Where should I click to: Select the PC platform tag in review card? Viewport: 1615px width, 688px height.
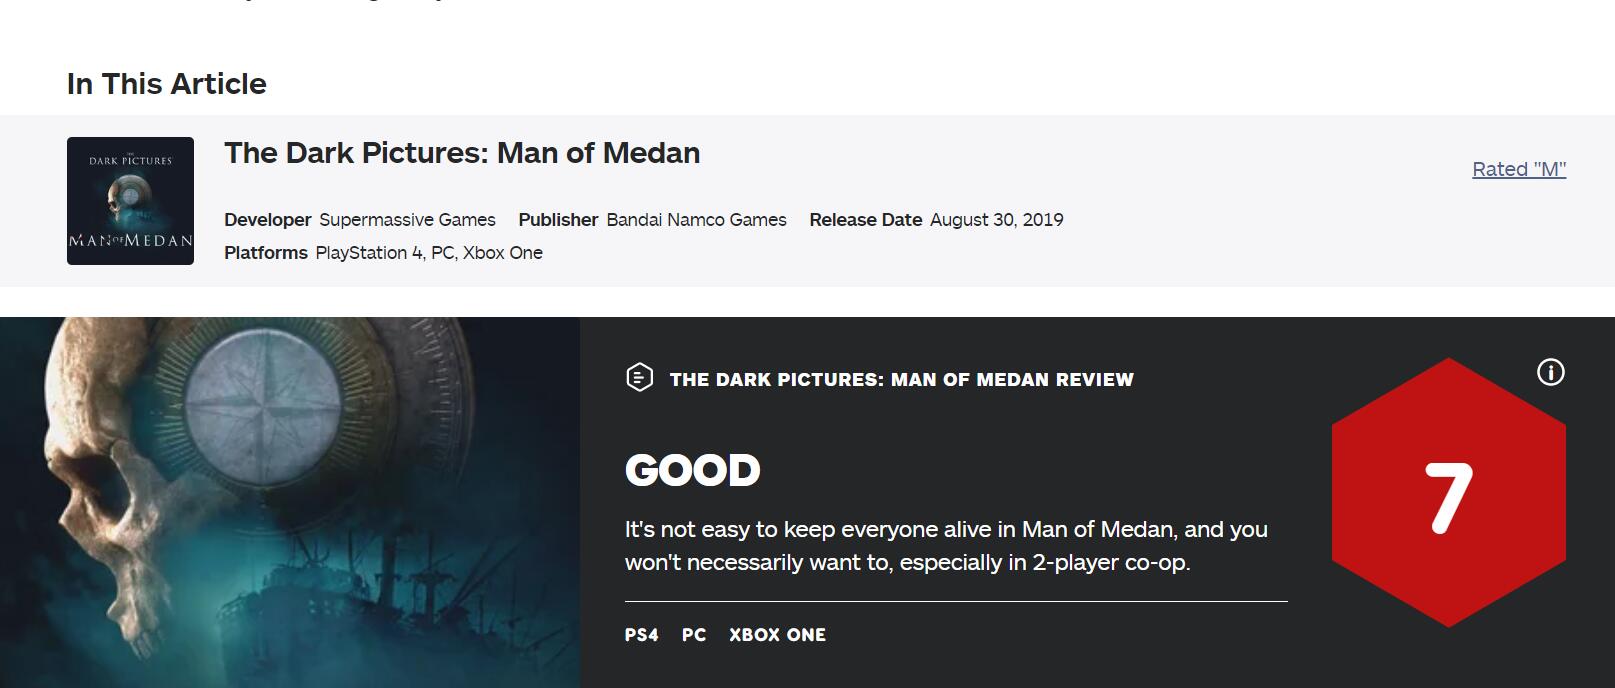694,635
